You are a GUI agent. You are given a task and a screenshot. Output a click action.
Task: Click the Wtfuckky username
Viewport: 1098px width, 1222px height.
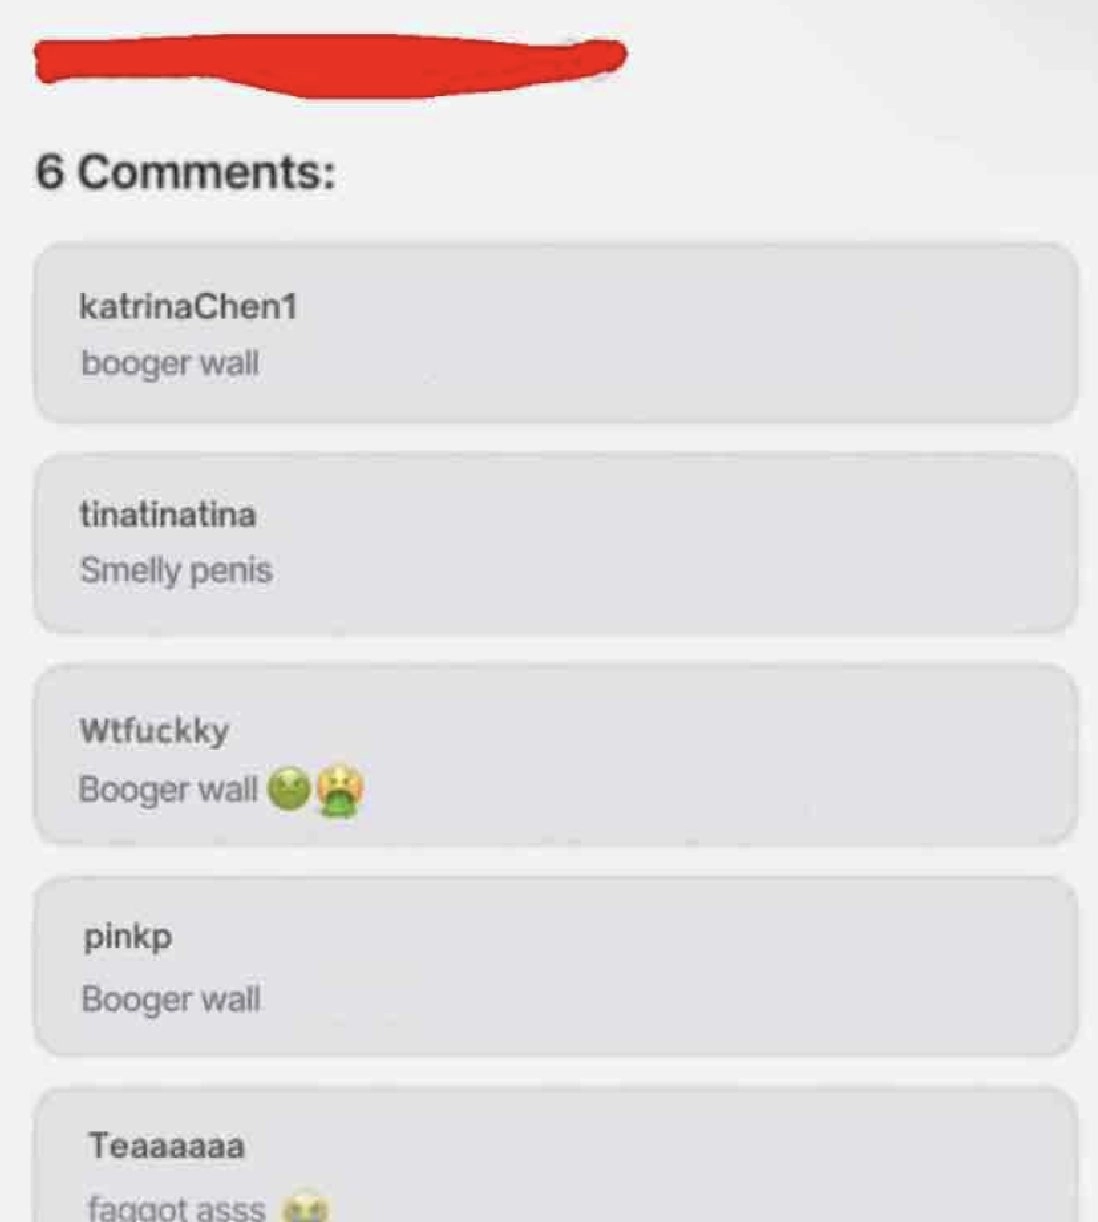[154, 730]
